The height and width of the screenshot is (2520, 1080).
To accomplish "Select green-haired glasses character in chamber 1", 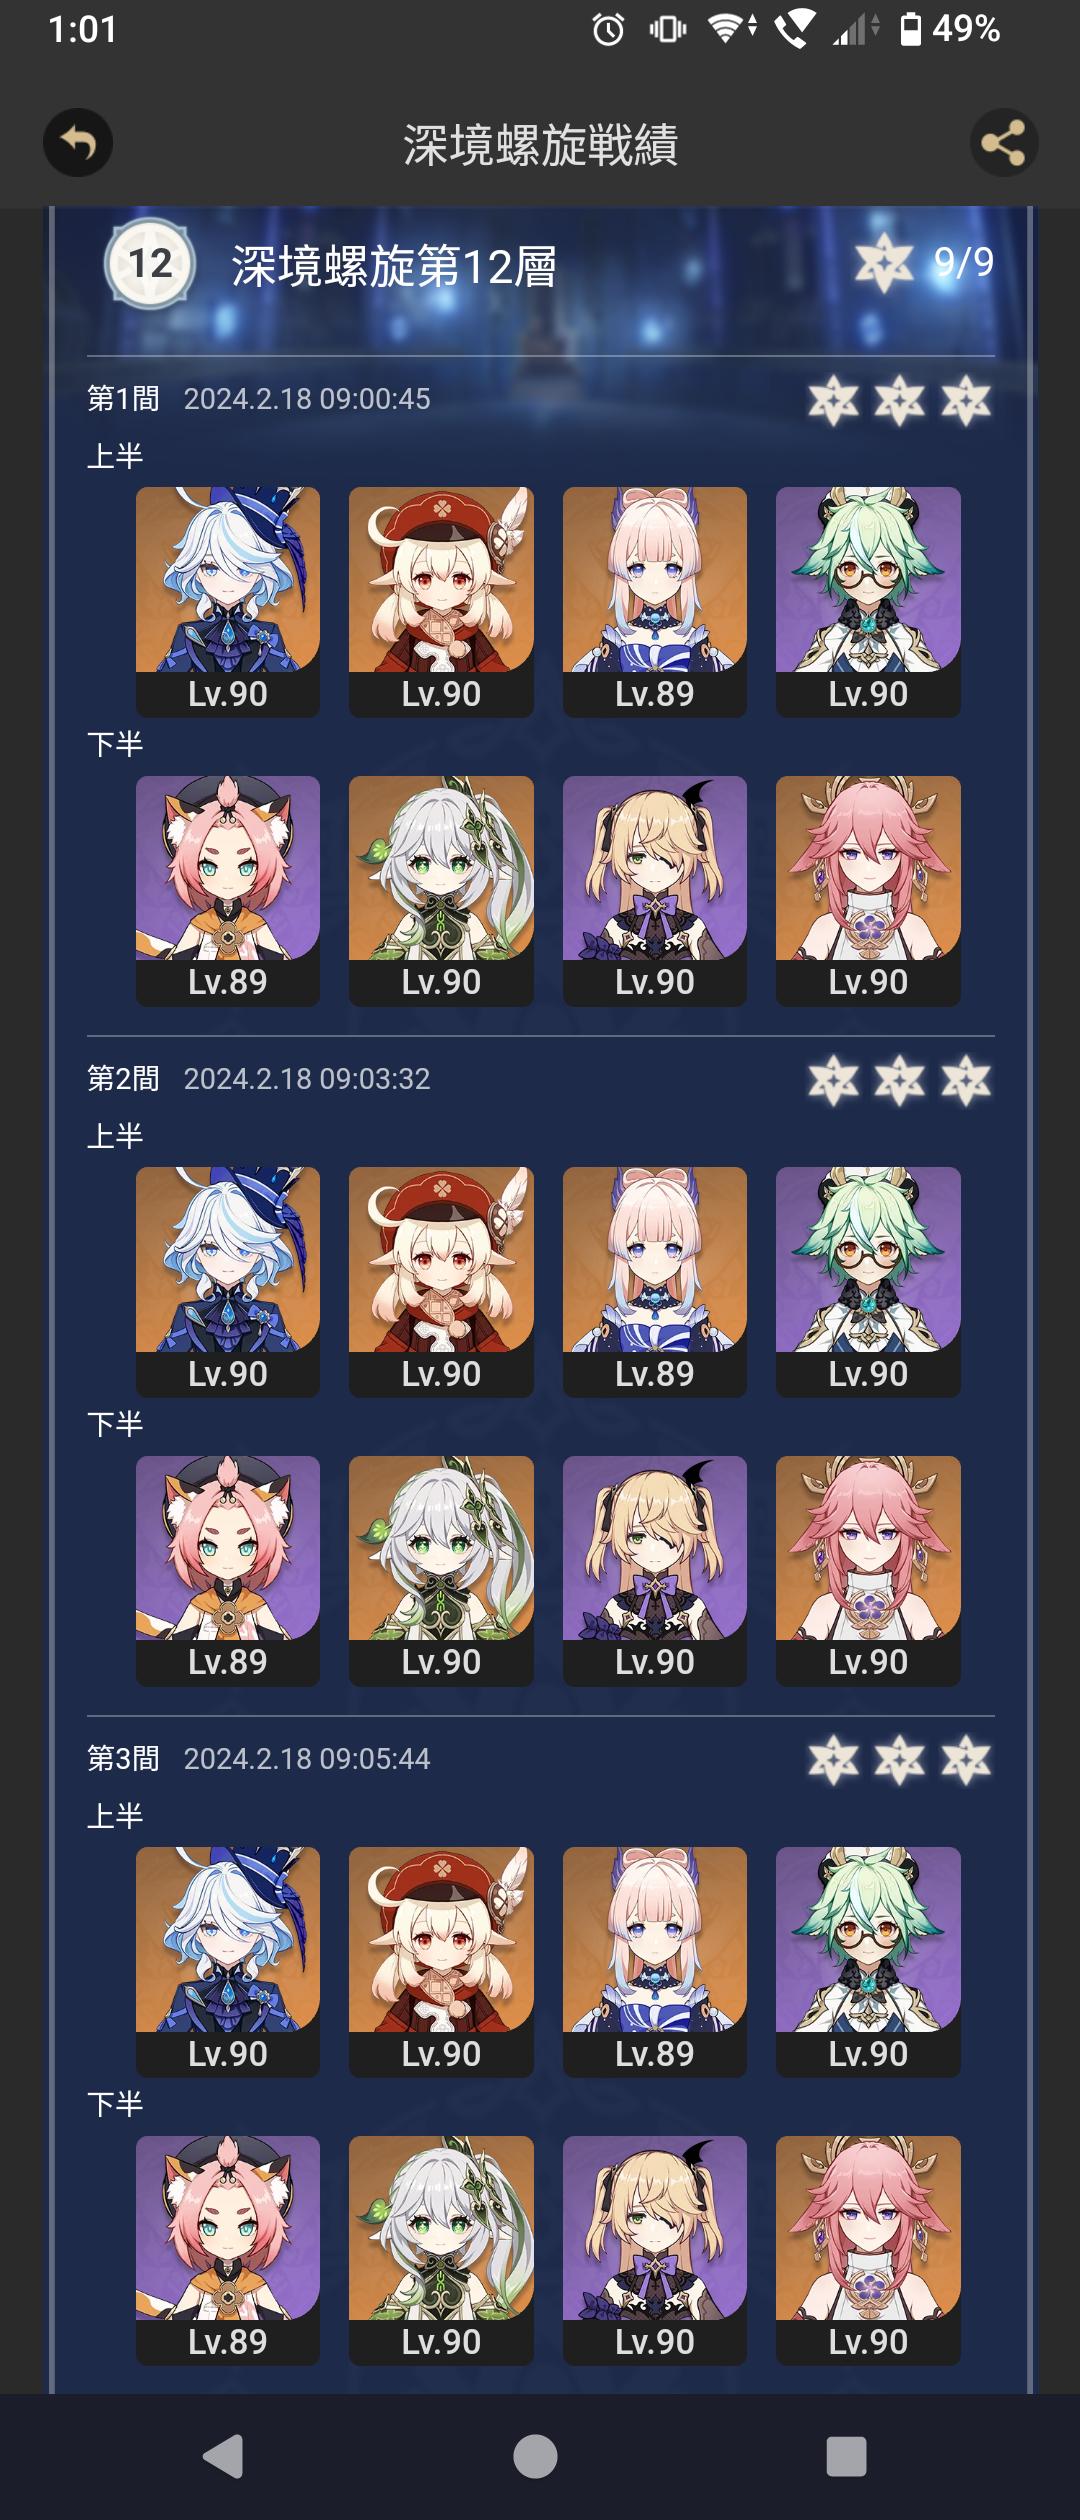I will pyautogui.click(x=868, y=602).
